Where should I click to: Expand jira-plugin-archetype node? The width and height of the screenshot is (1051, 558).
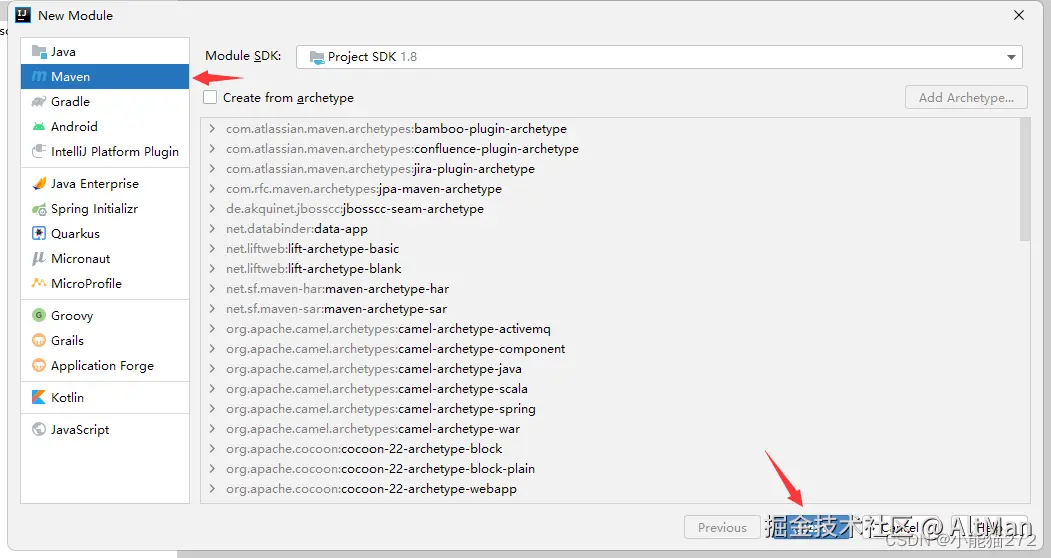[212, 169]
